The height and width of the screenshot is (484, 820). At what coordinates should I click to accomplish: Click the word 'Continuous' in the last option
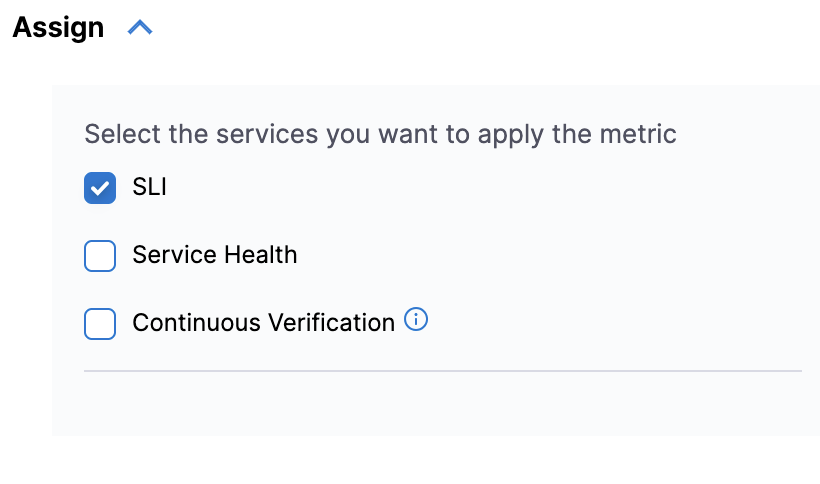[196, 323]
